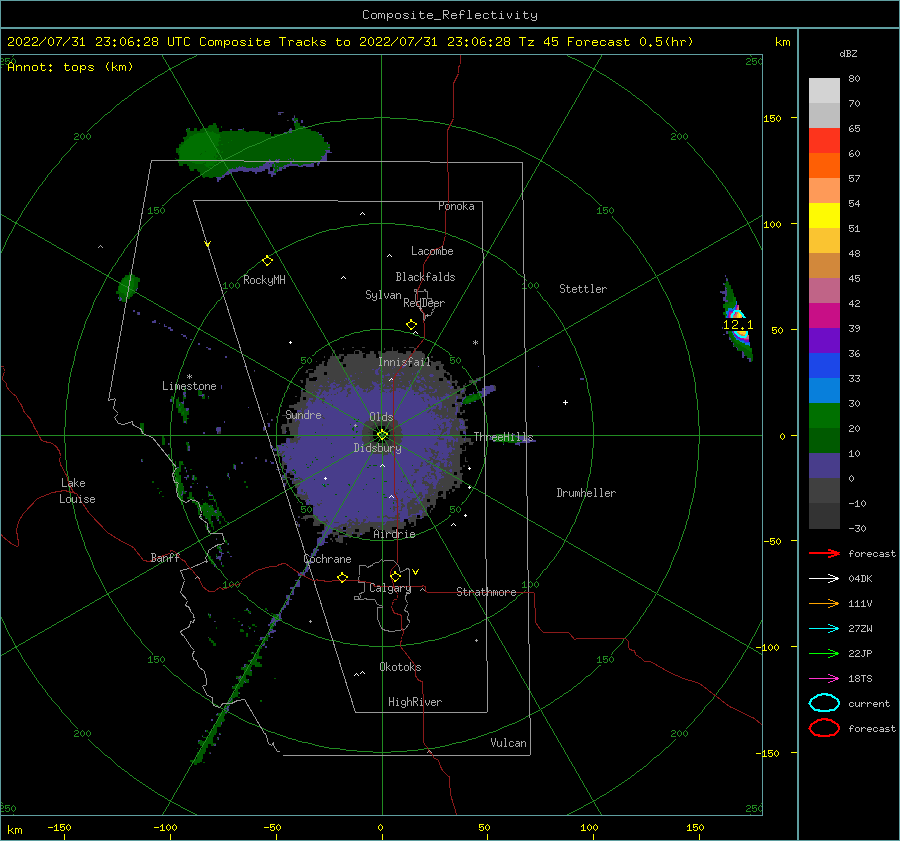This screenshot has height=841, width=900.
Task: Click the Banff label
Action: pyautogui.click(x=165, y=558)
